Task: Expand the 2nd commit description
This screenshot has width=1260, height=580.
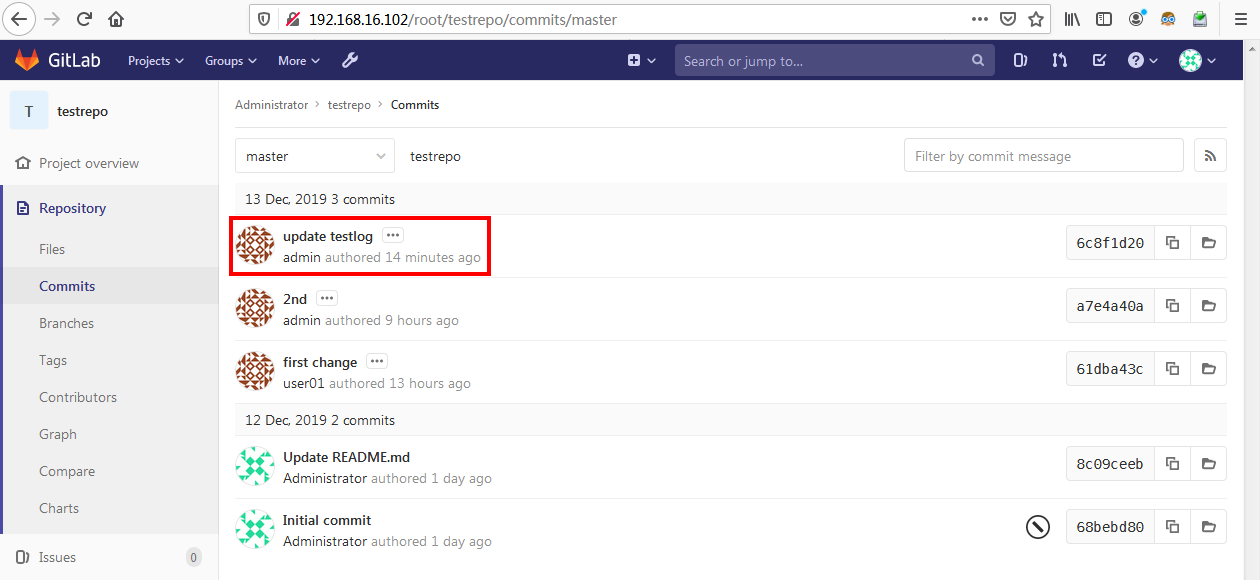Action: (x=328, y=299)
